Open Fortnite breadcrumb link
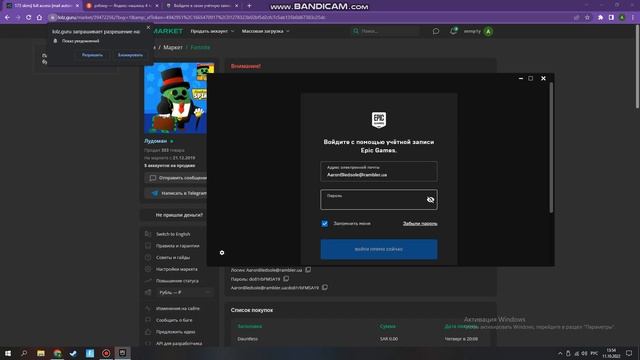Viewport: 640px width, 360px height. pos(200,47)
